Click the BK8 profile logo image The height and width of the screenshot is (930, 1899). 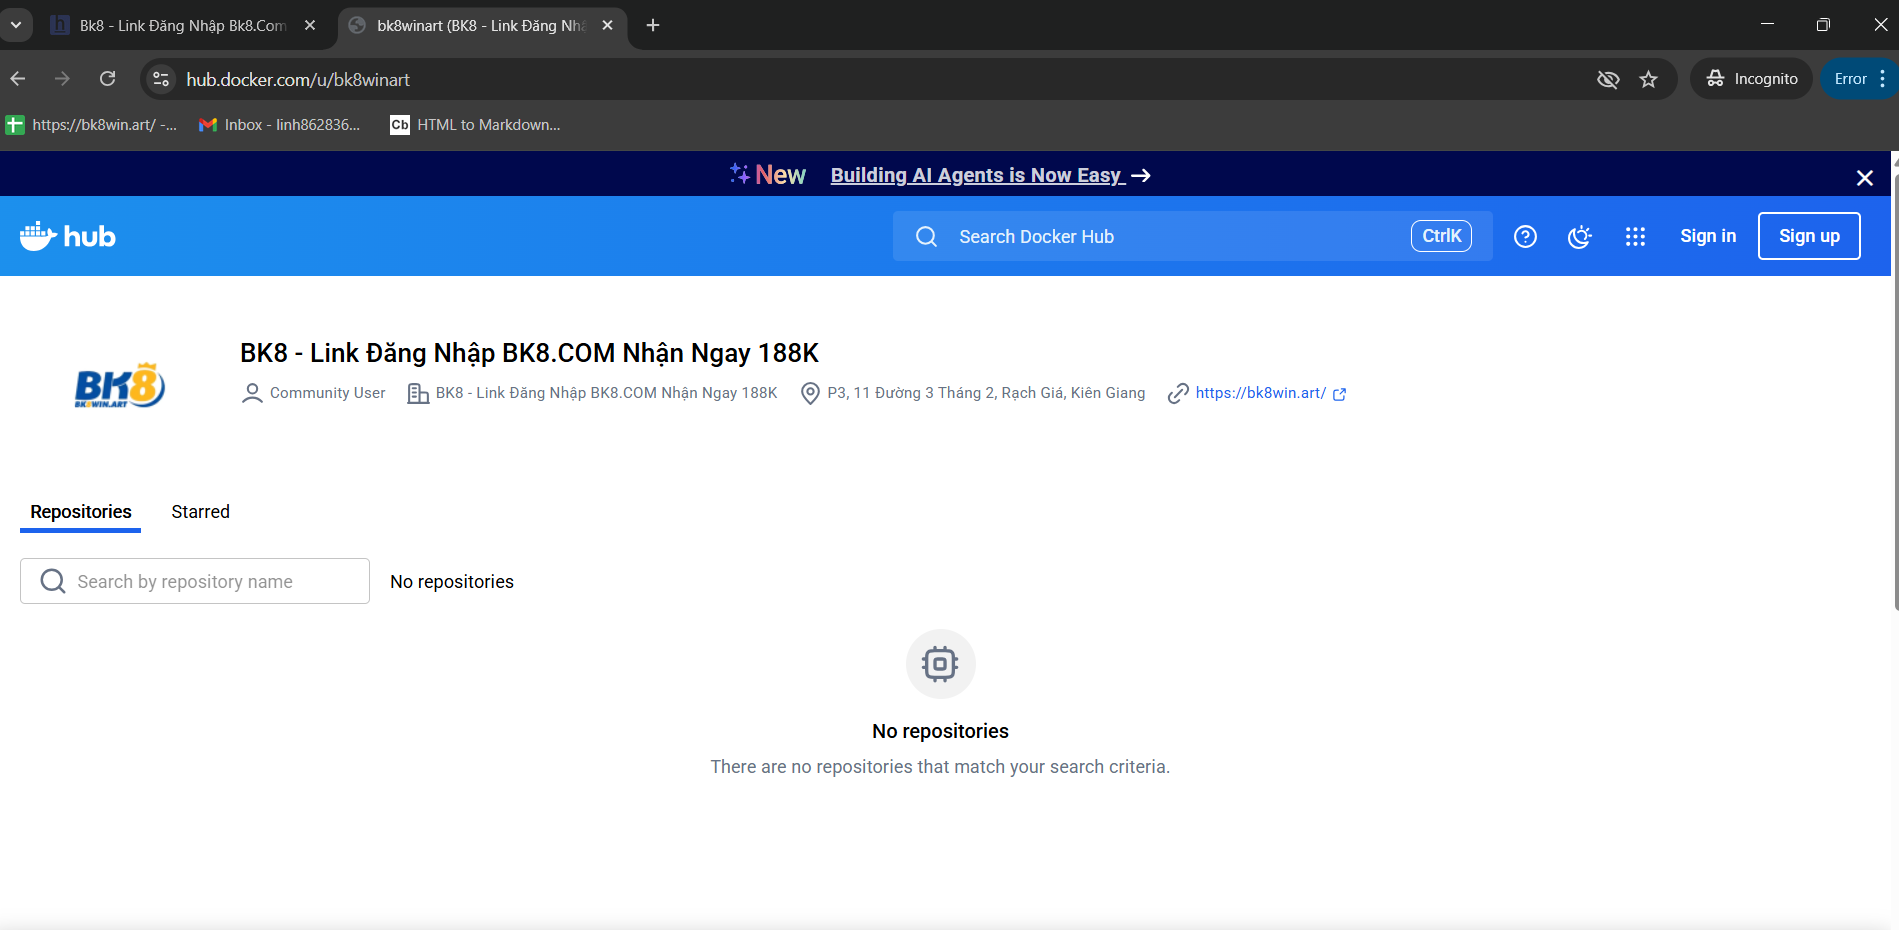coord(120,386)
